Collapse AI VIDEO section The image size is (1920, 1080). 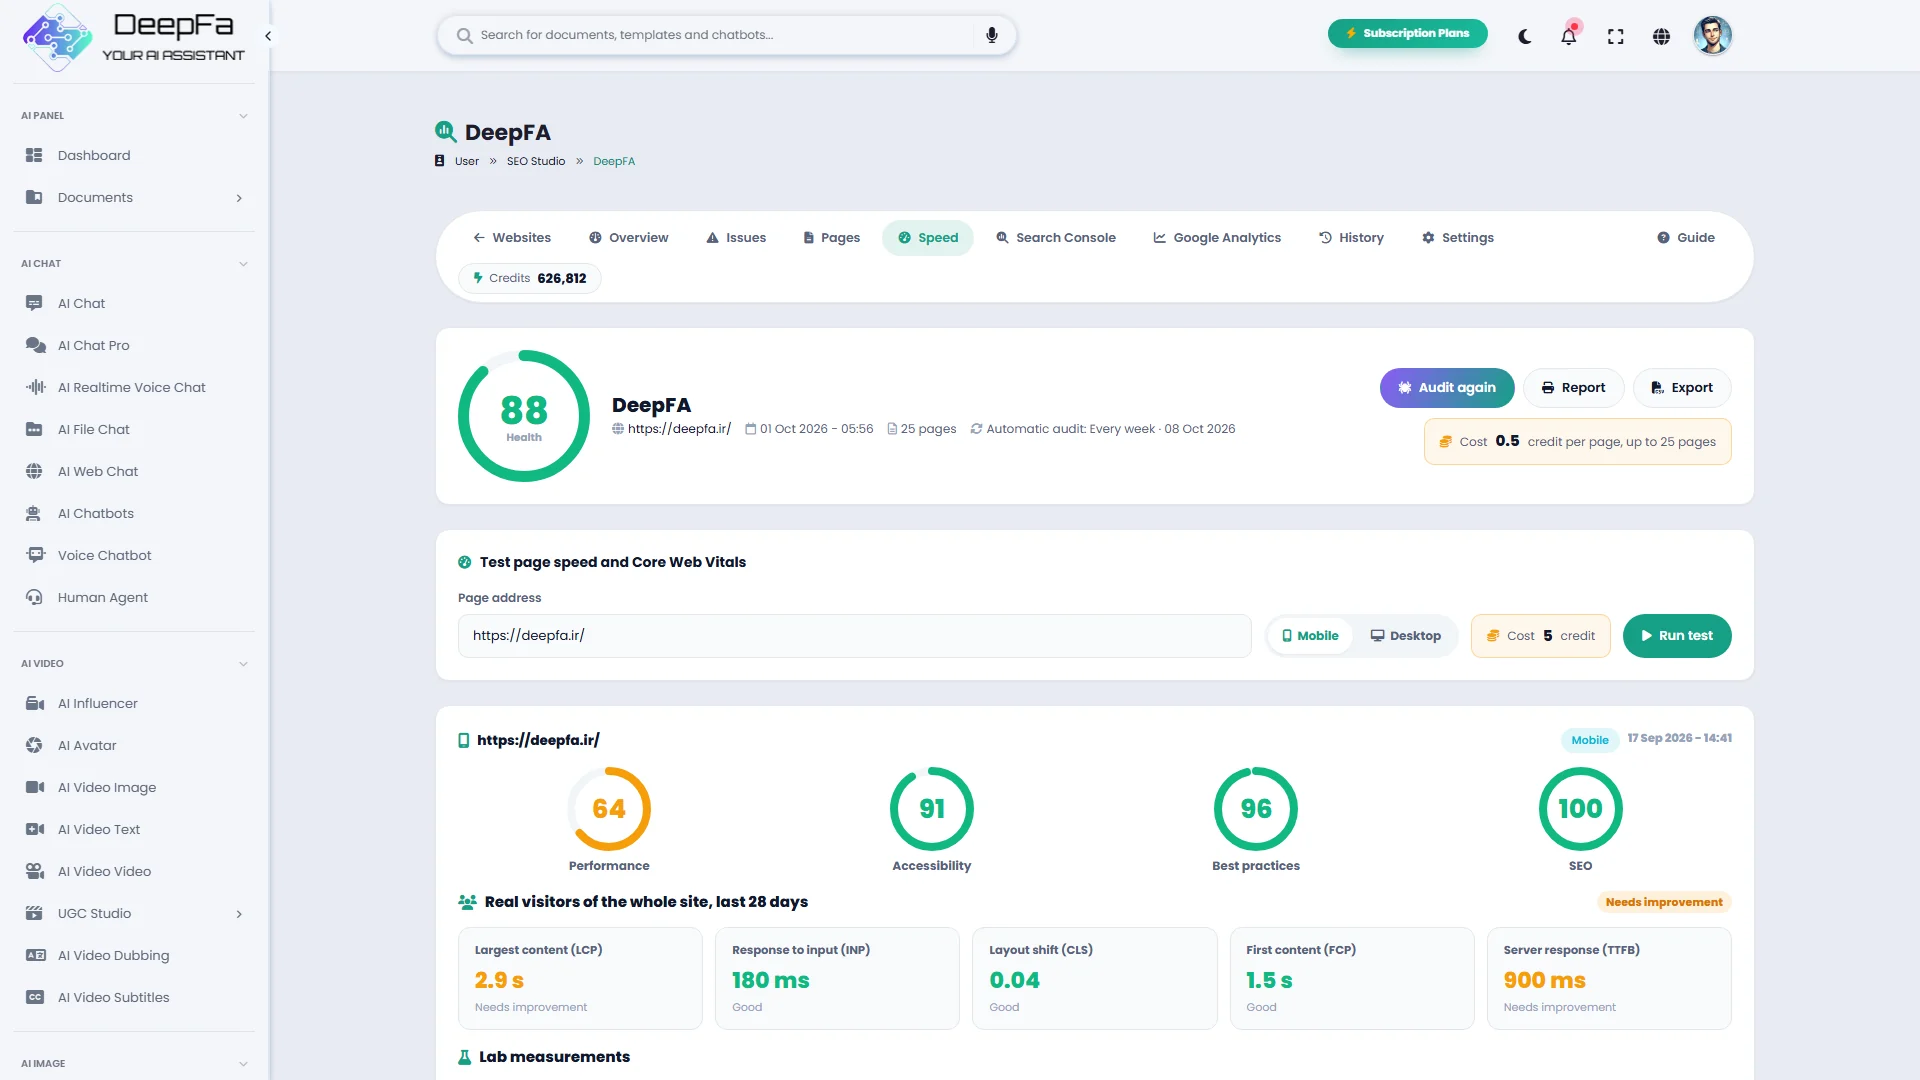click(x=243, y=664)
